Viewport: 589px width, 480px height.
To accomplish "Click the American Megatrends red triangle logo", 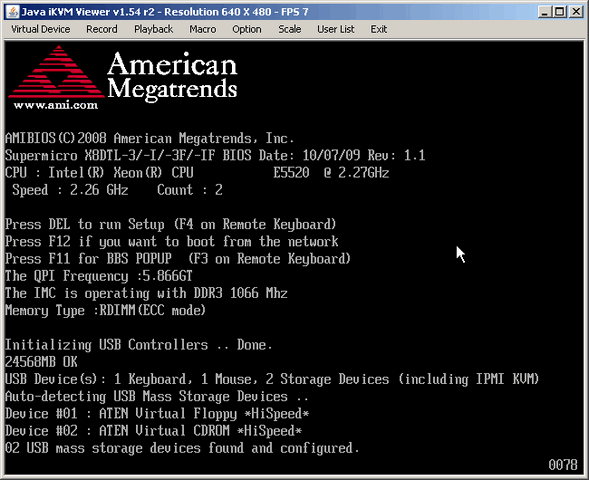I will tap(56, 72).
